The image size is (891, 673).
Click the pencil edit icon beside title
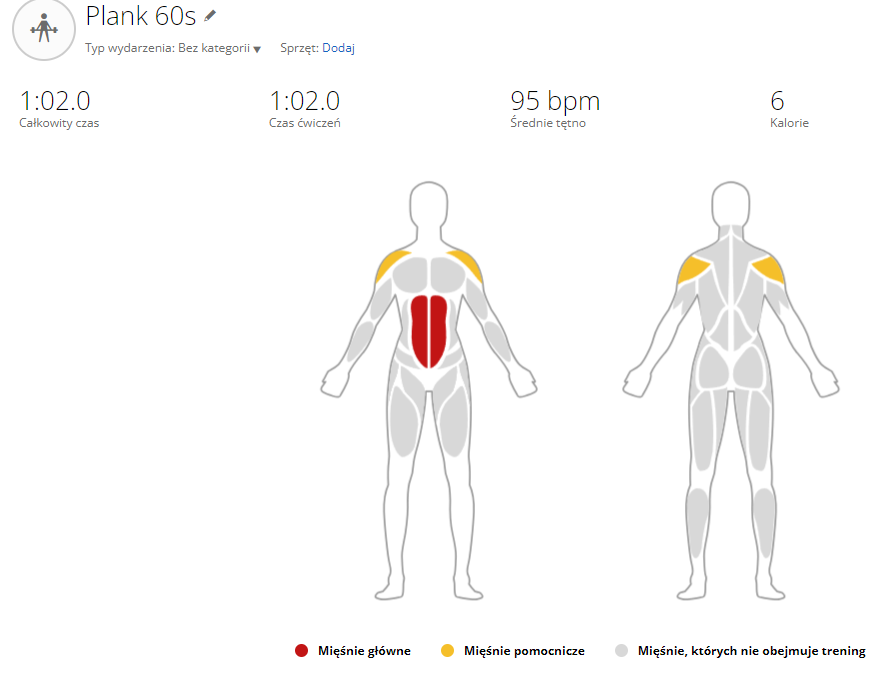point(210,16)
